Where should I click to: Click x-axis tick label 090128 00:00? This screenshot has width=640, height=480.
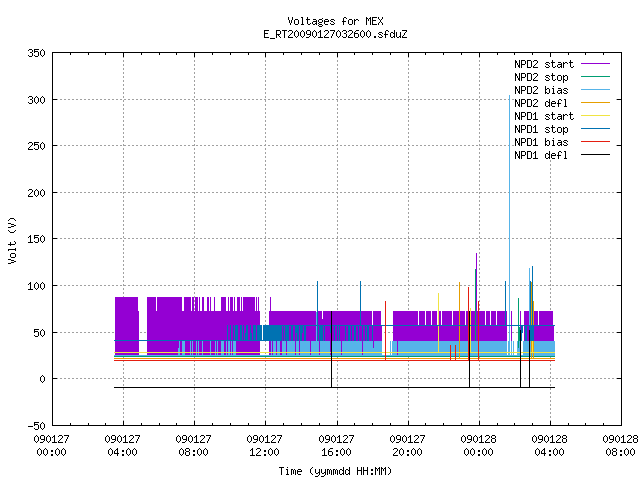(478, 446)
